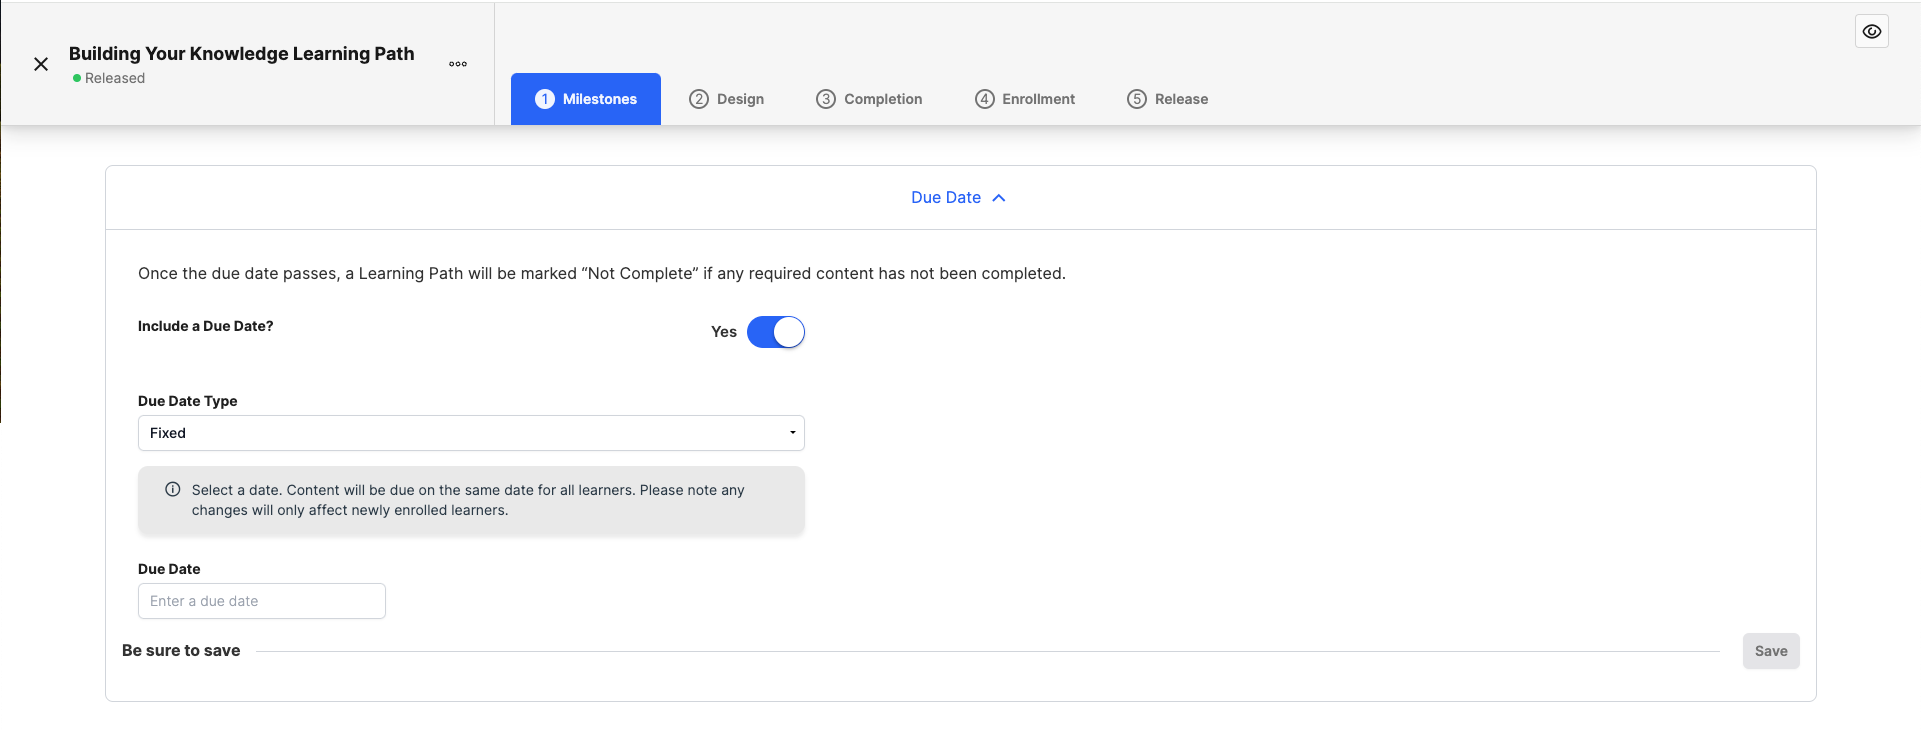This screenshot has width=1921, height=732.
Task: Click the 'Due Date Type' label
Action: (188, 401)
